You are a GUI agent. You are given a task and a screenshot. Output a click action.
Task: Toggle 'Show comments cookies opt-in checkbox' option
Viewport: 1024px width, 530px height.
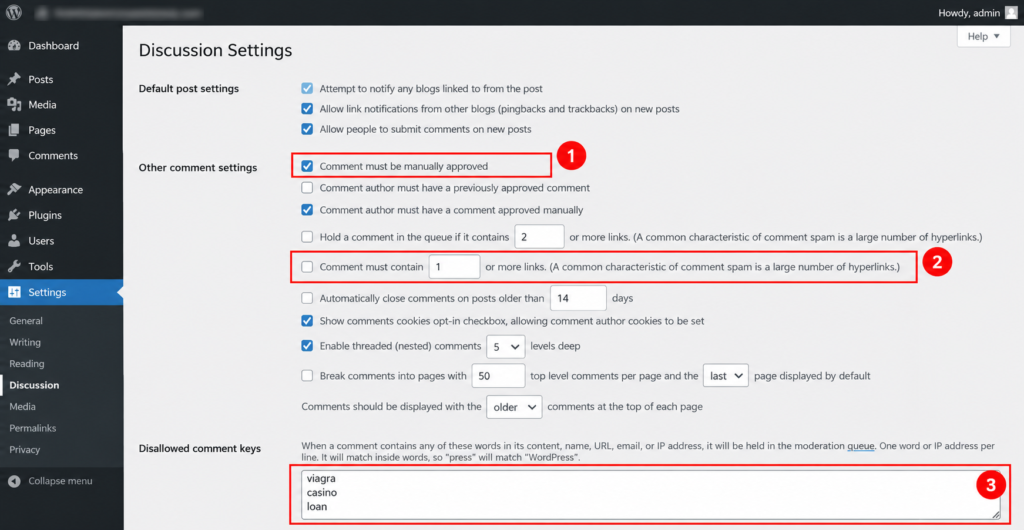(x=307, y=321)
